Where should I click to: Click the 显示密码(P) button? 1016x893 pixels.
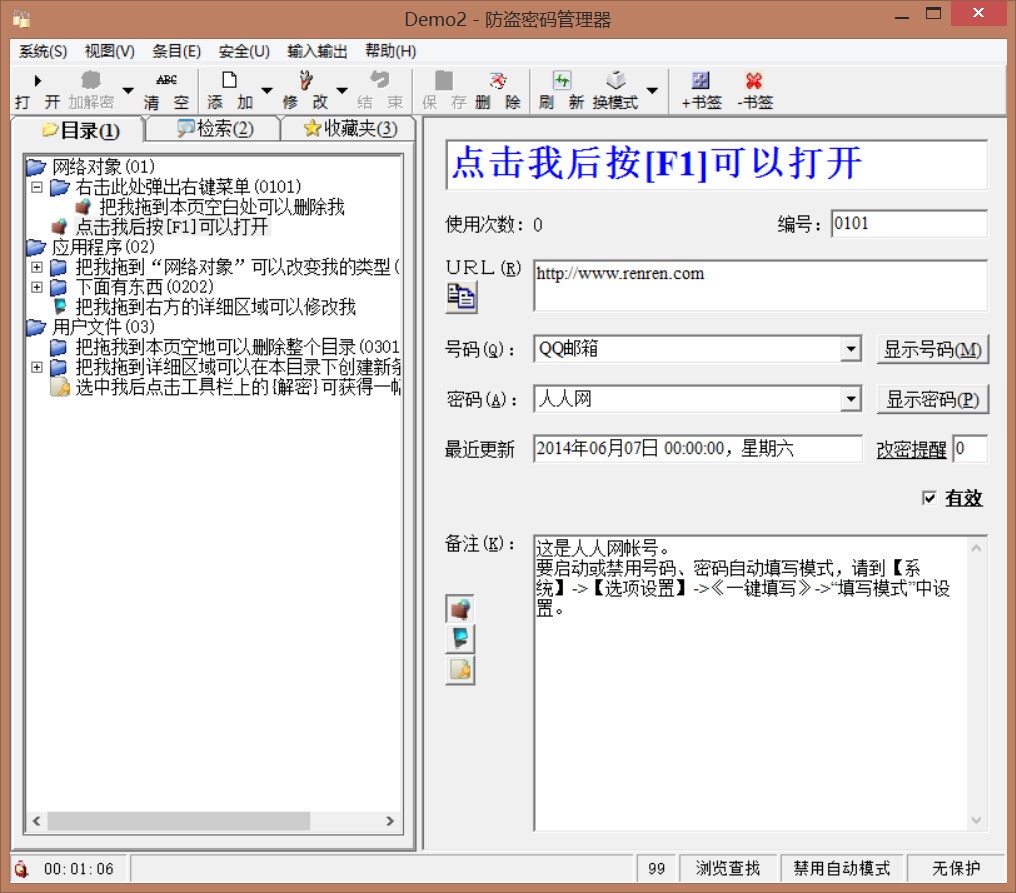pos(933,398)
